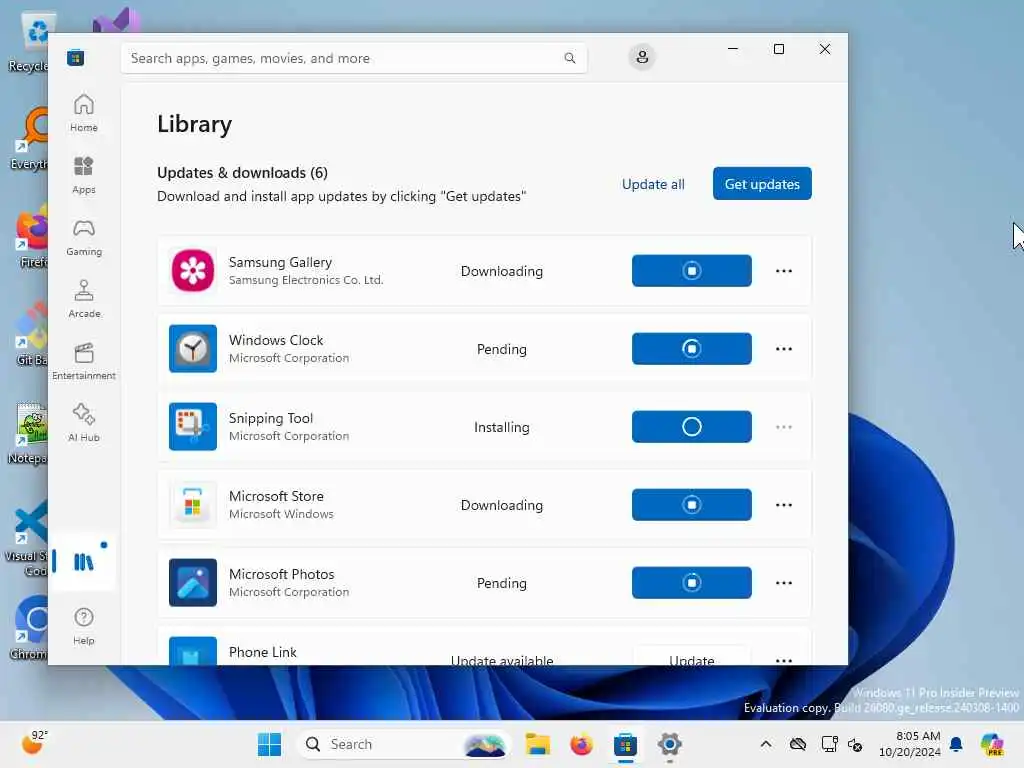Screen dimensions: 1024x768
Task: Click the Get updates button
Action: coord(762,184)
